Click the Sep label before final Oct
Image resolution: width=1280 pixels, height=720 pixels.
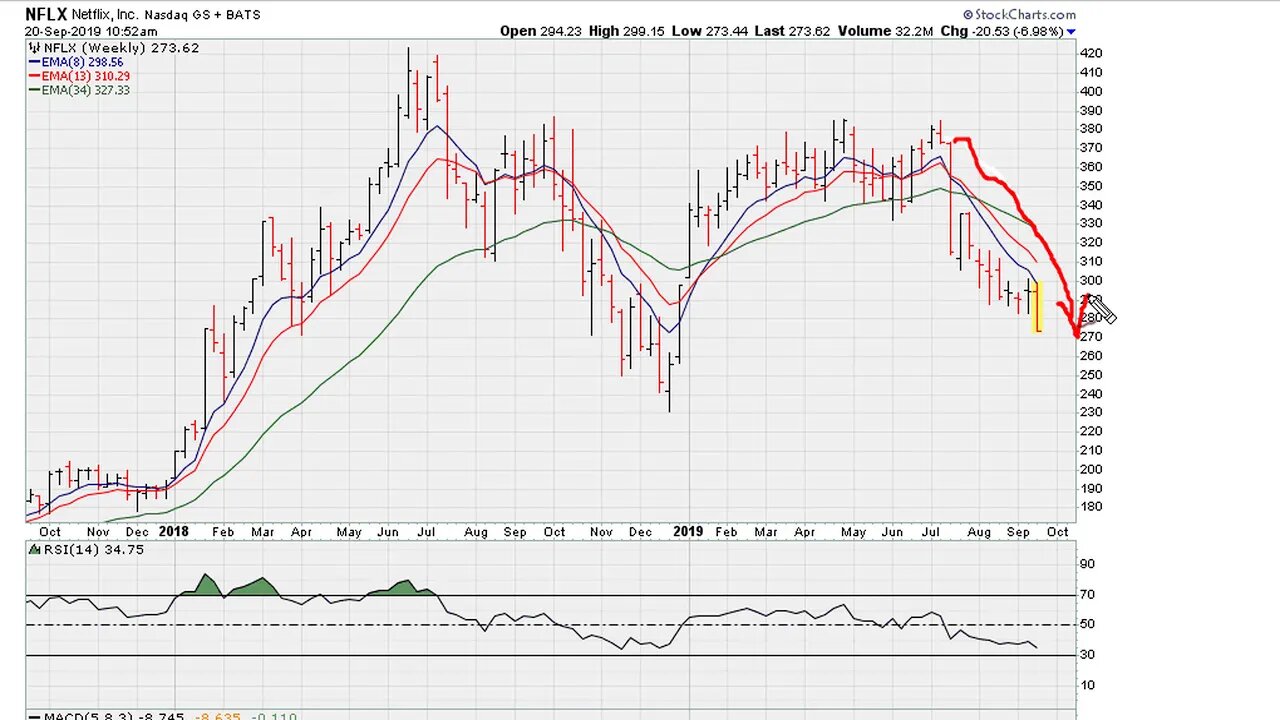pos(1018,532)
